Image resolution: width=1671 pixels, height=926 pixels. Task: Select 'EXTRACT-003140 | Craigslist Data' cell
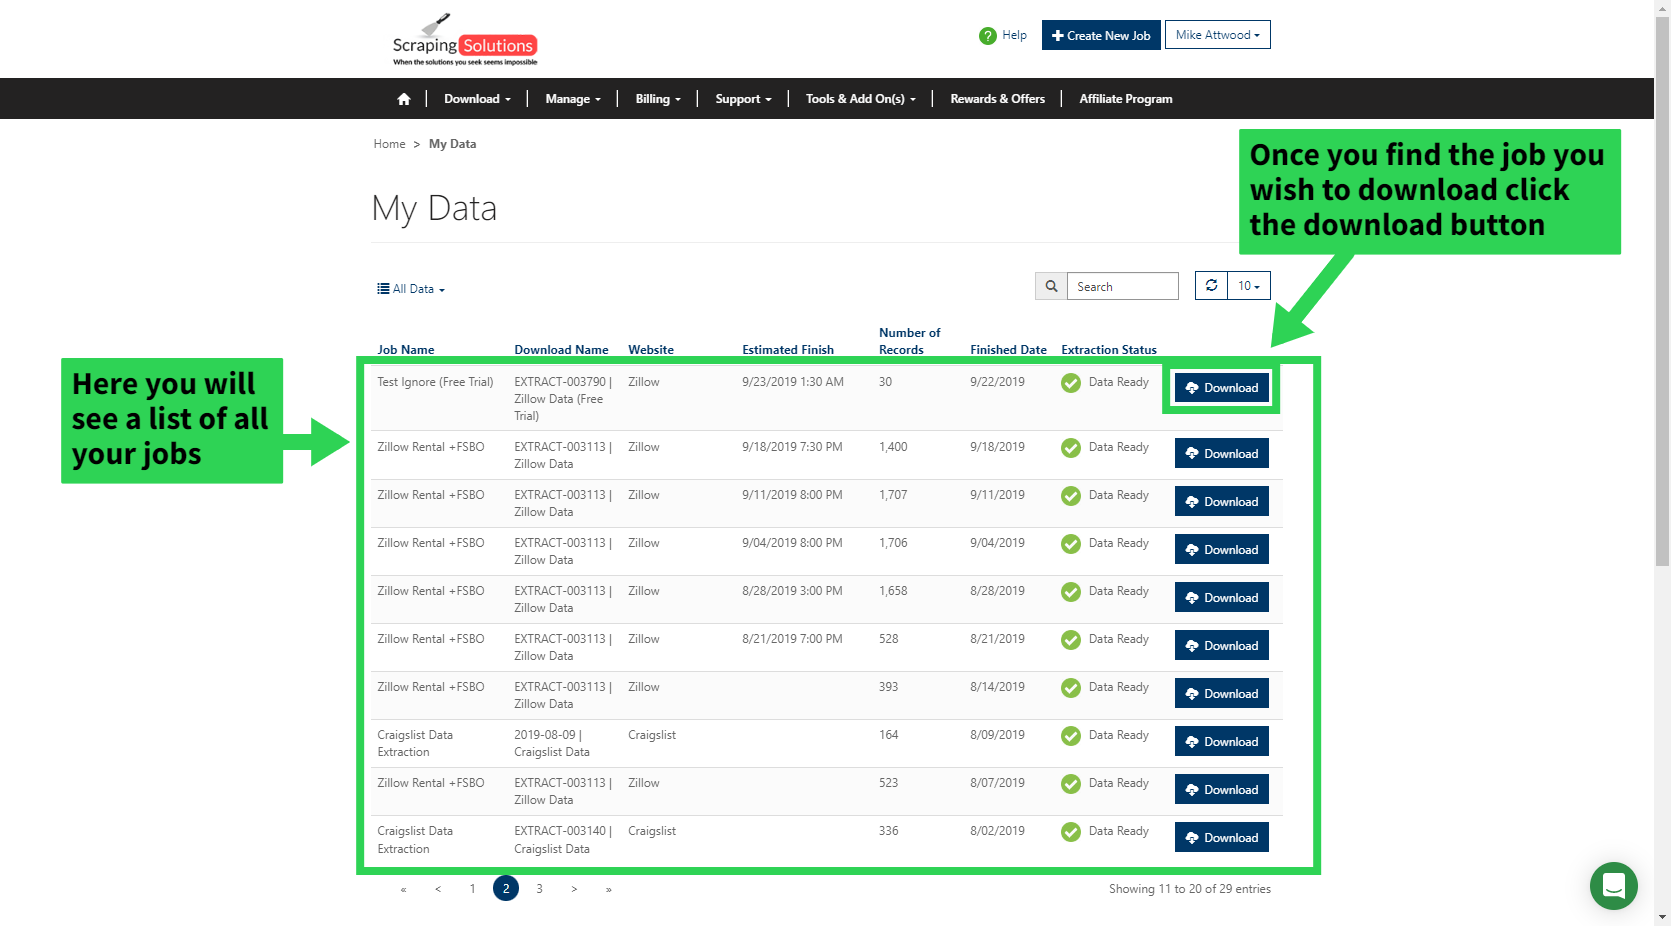pyautogui.click(x=563, y=840)
